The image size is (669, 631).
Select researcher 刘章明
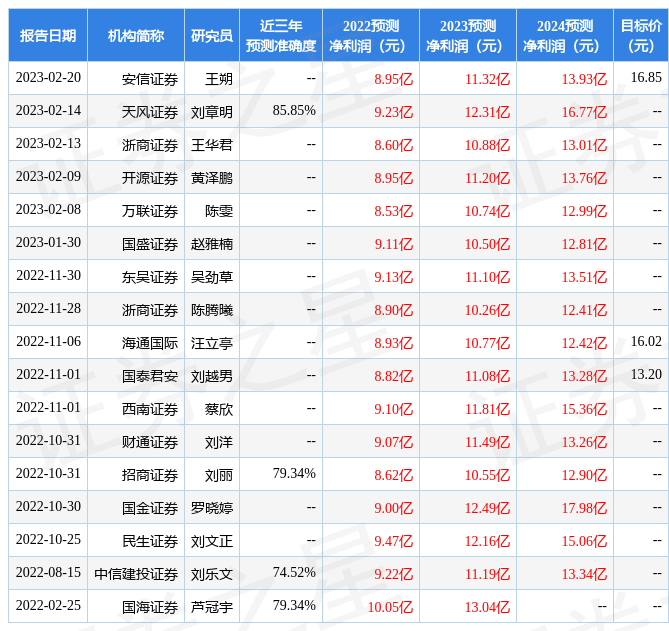212,111
